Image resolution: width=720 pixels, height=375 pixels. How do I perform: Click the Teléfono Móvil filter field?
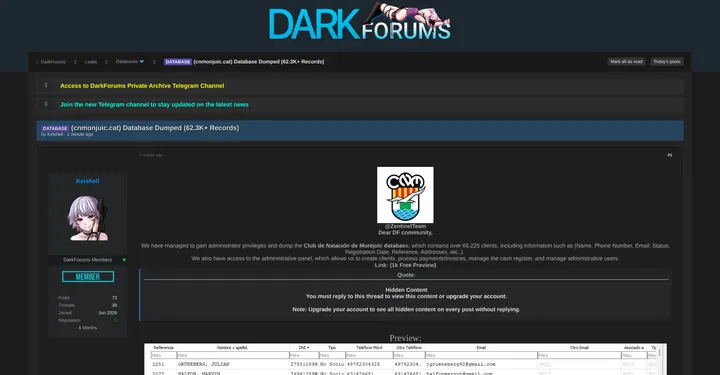tap(369, 356)
